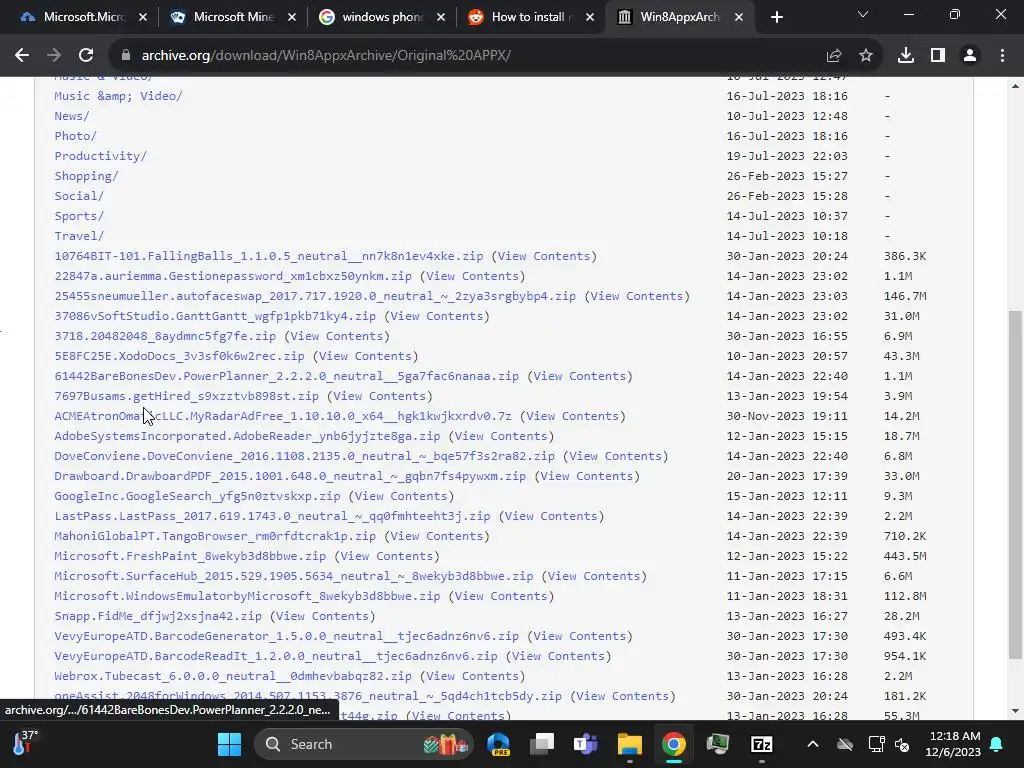Click the Chrome taskbar icon

click(673, 744)
